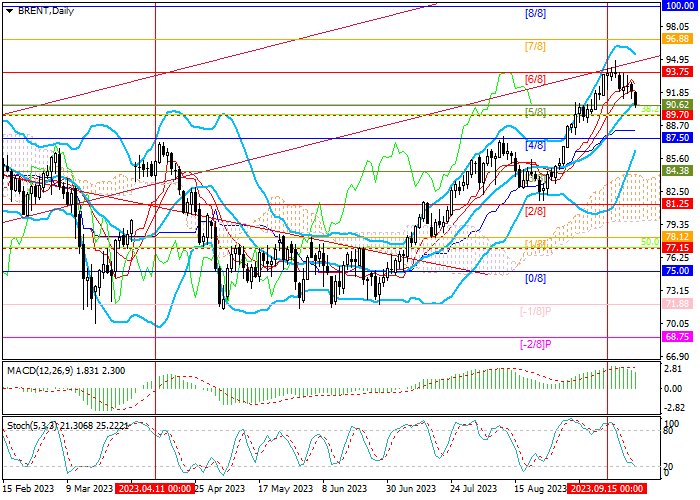Image resolution: width=700 pixels, height=500 pixels.
Task: Click the 8 Jun 2023 date label
Action: coord(344,488)
